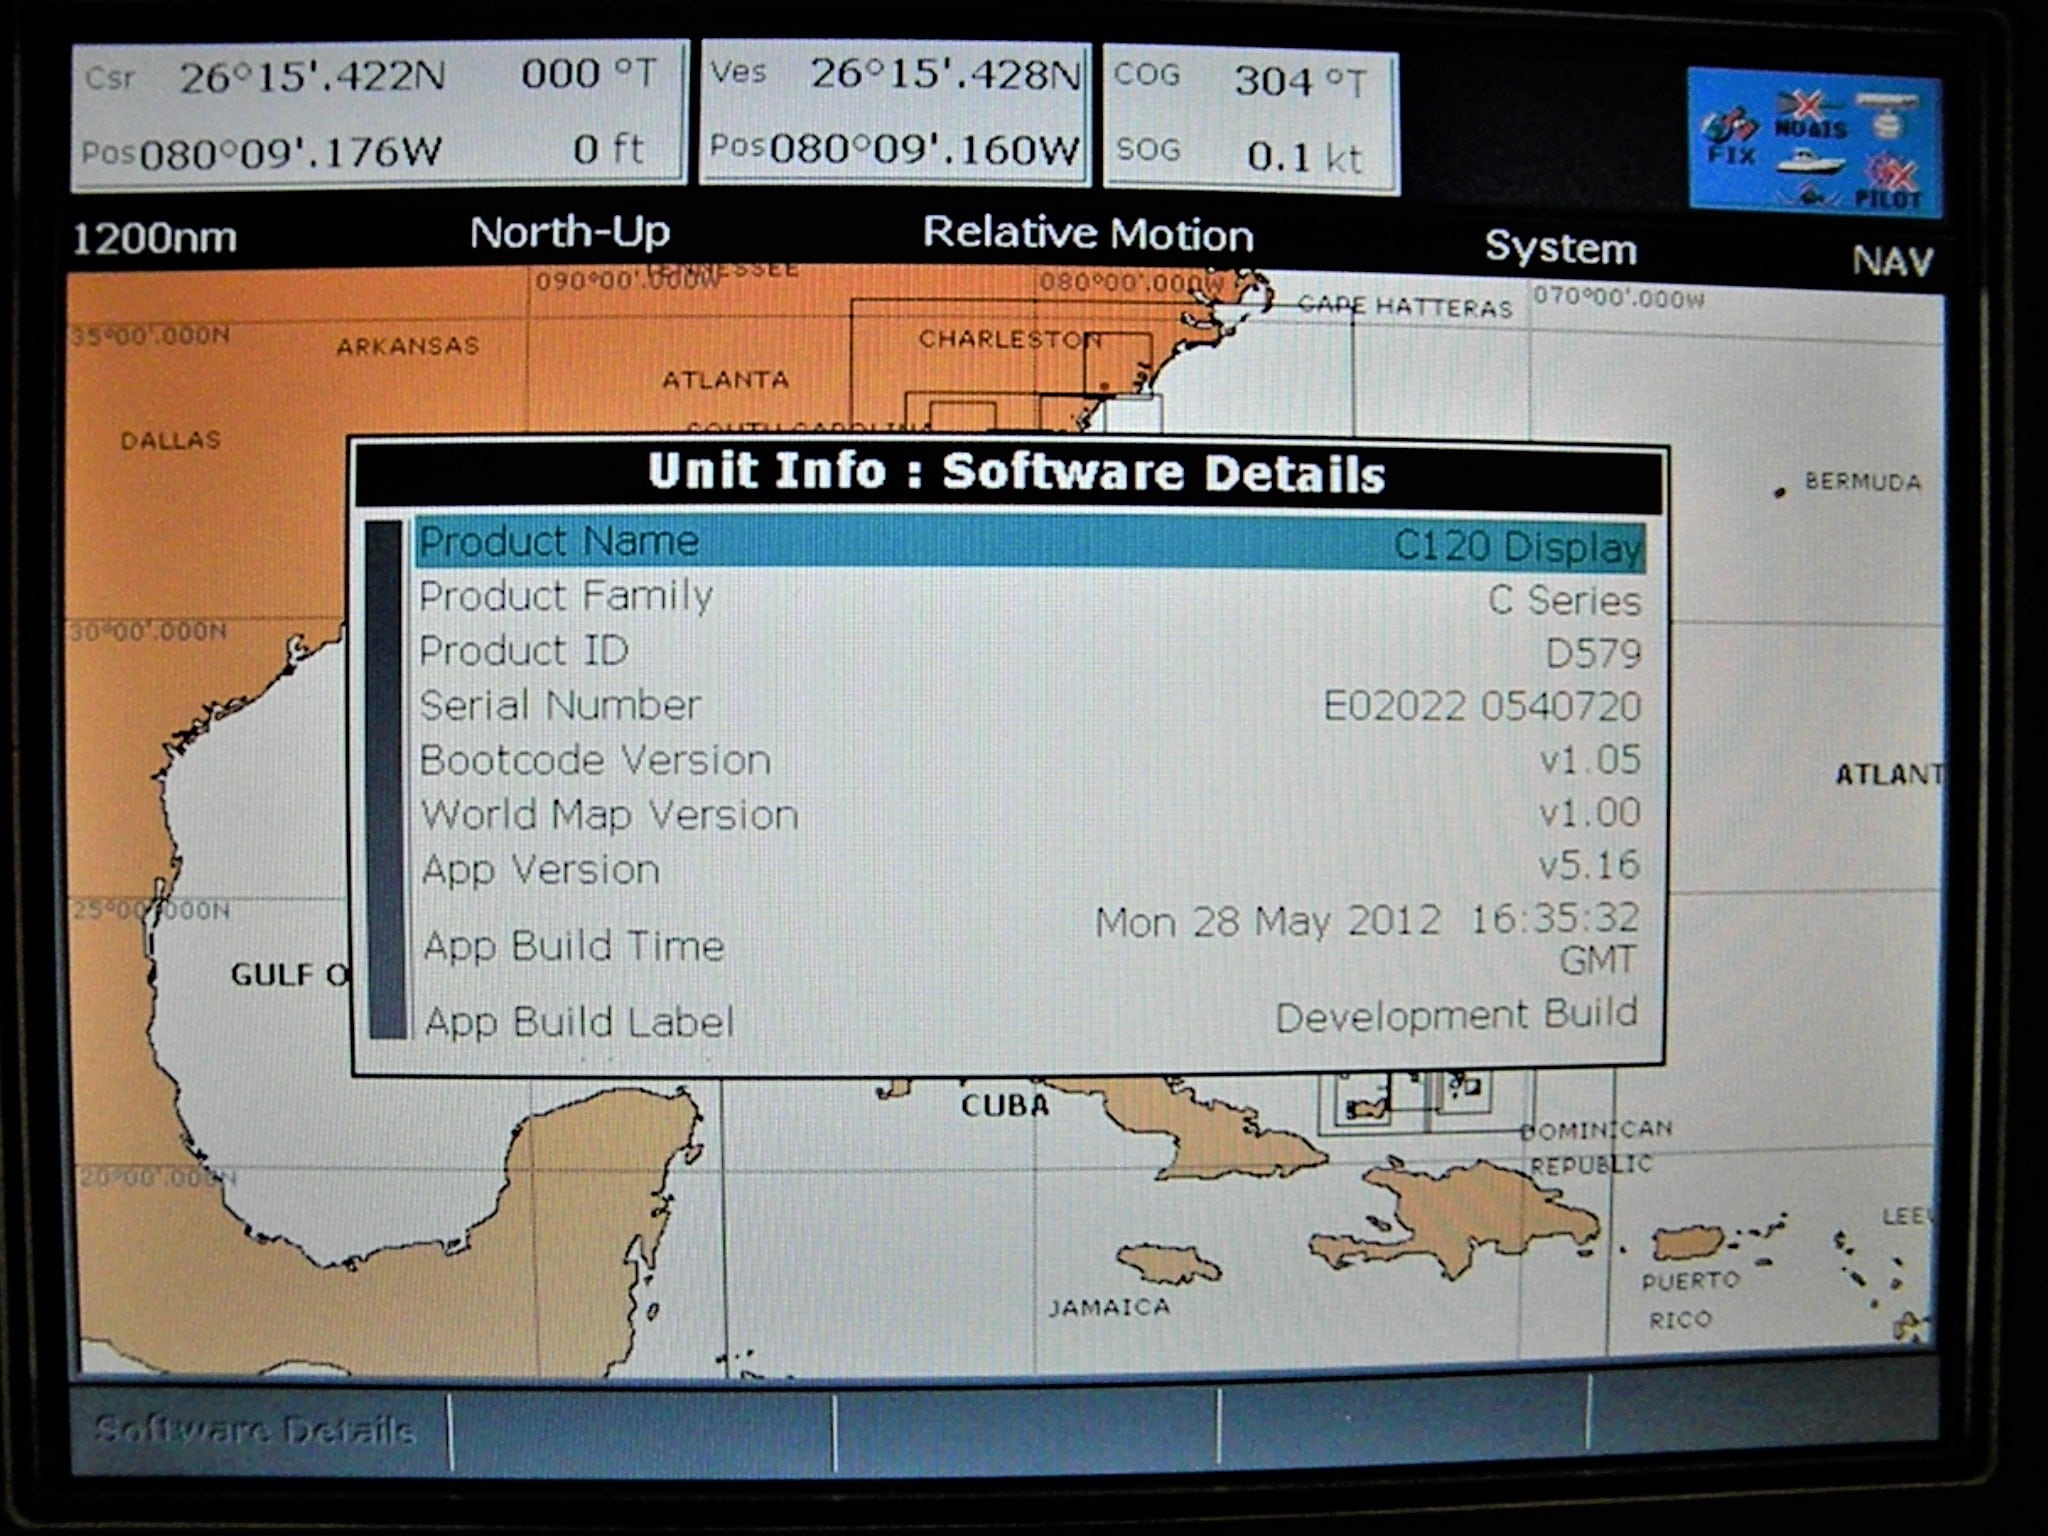Select the Product Name row

point(1030,544)
